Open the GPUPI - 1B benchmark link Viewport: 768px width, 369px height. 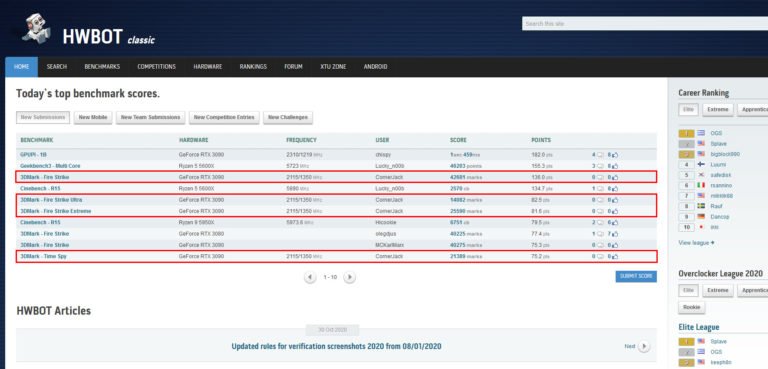tap(34, 154)
